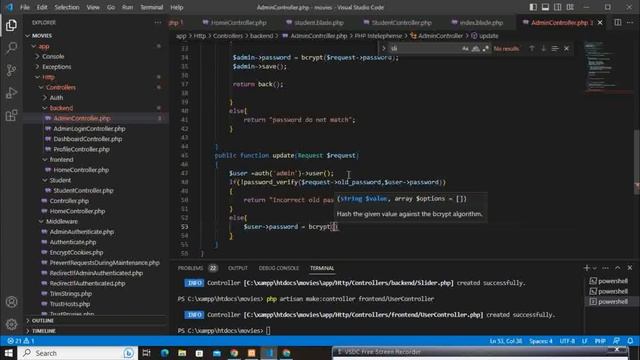Close the find widget

[567, 48]
